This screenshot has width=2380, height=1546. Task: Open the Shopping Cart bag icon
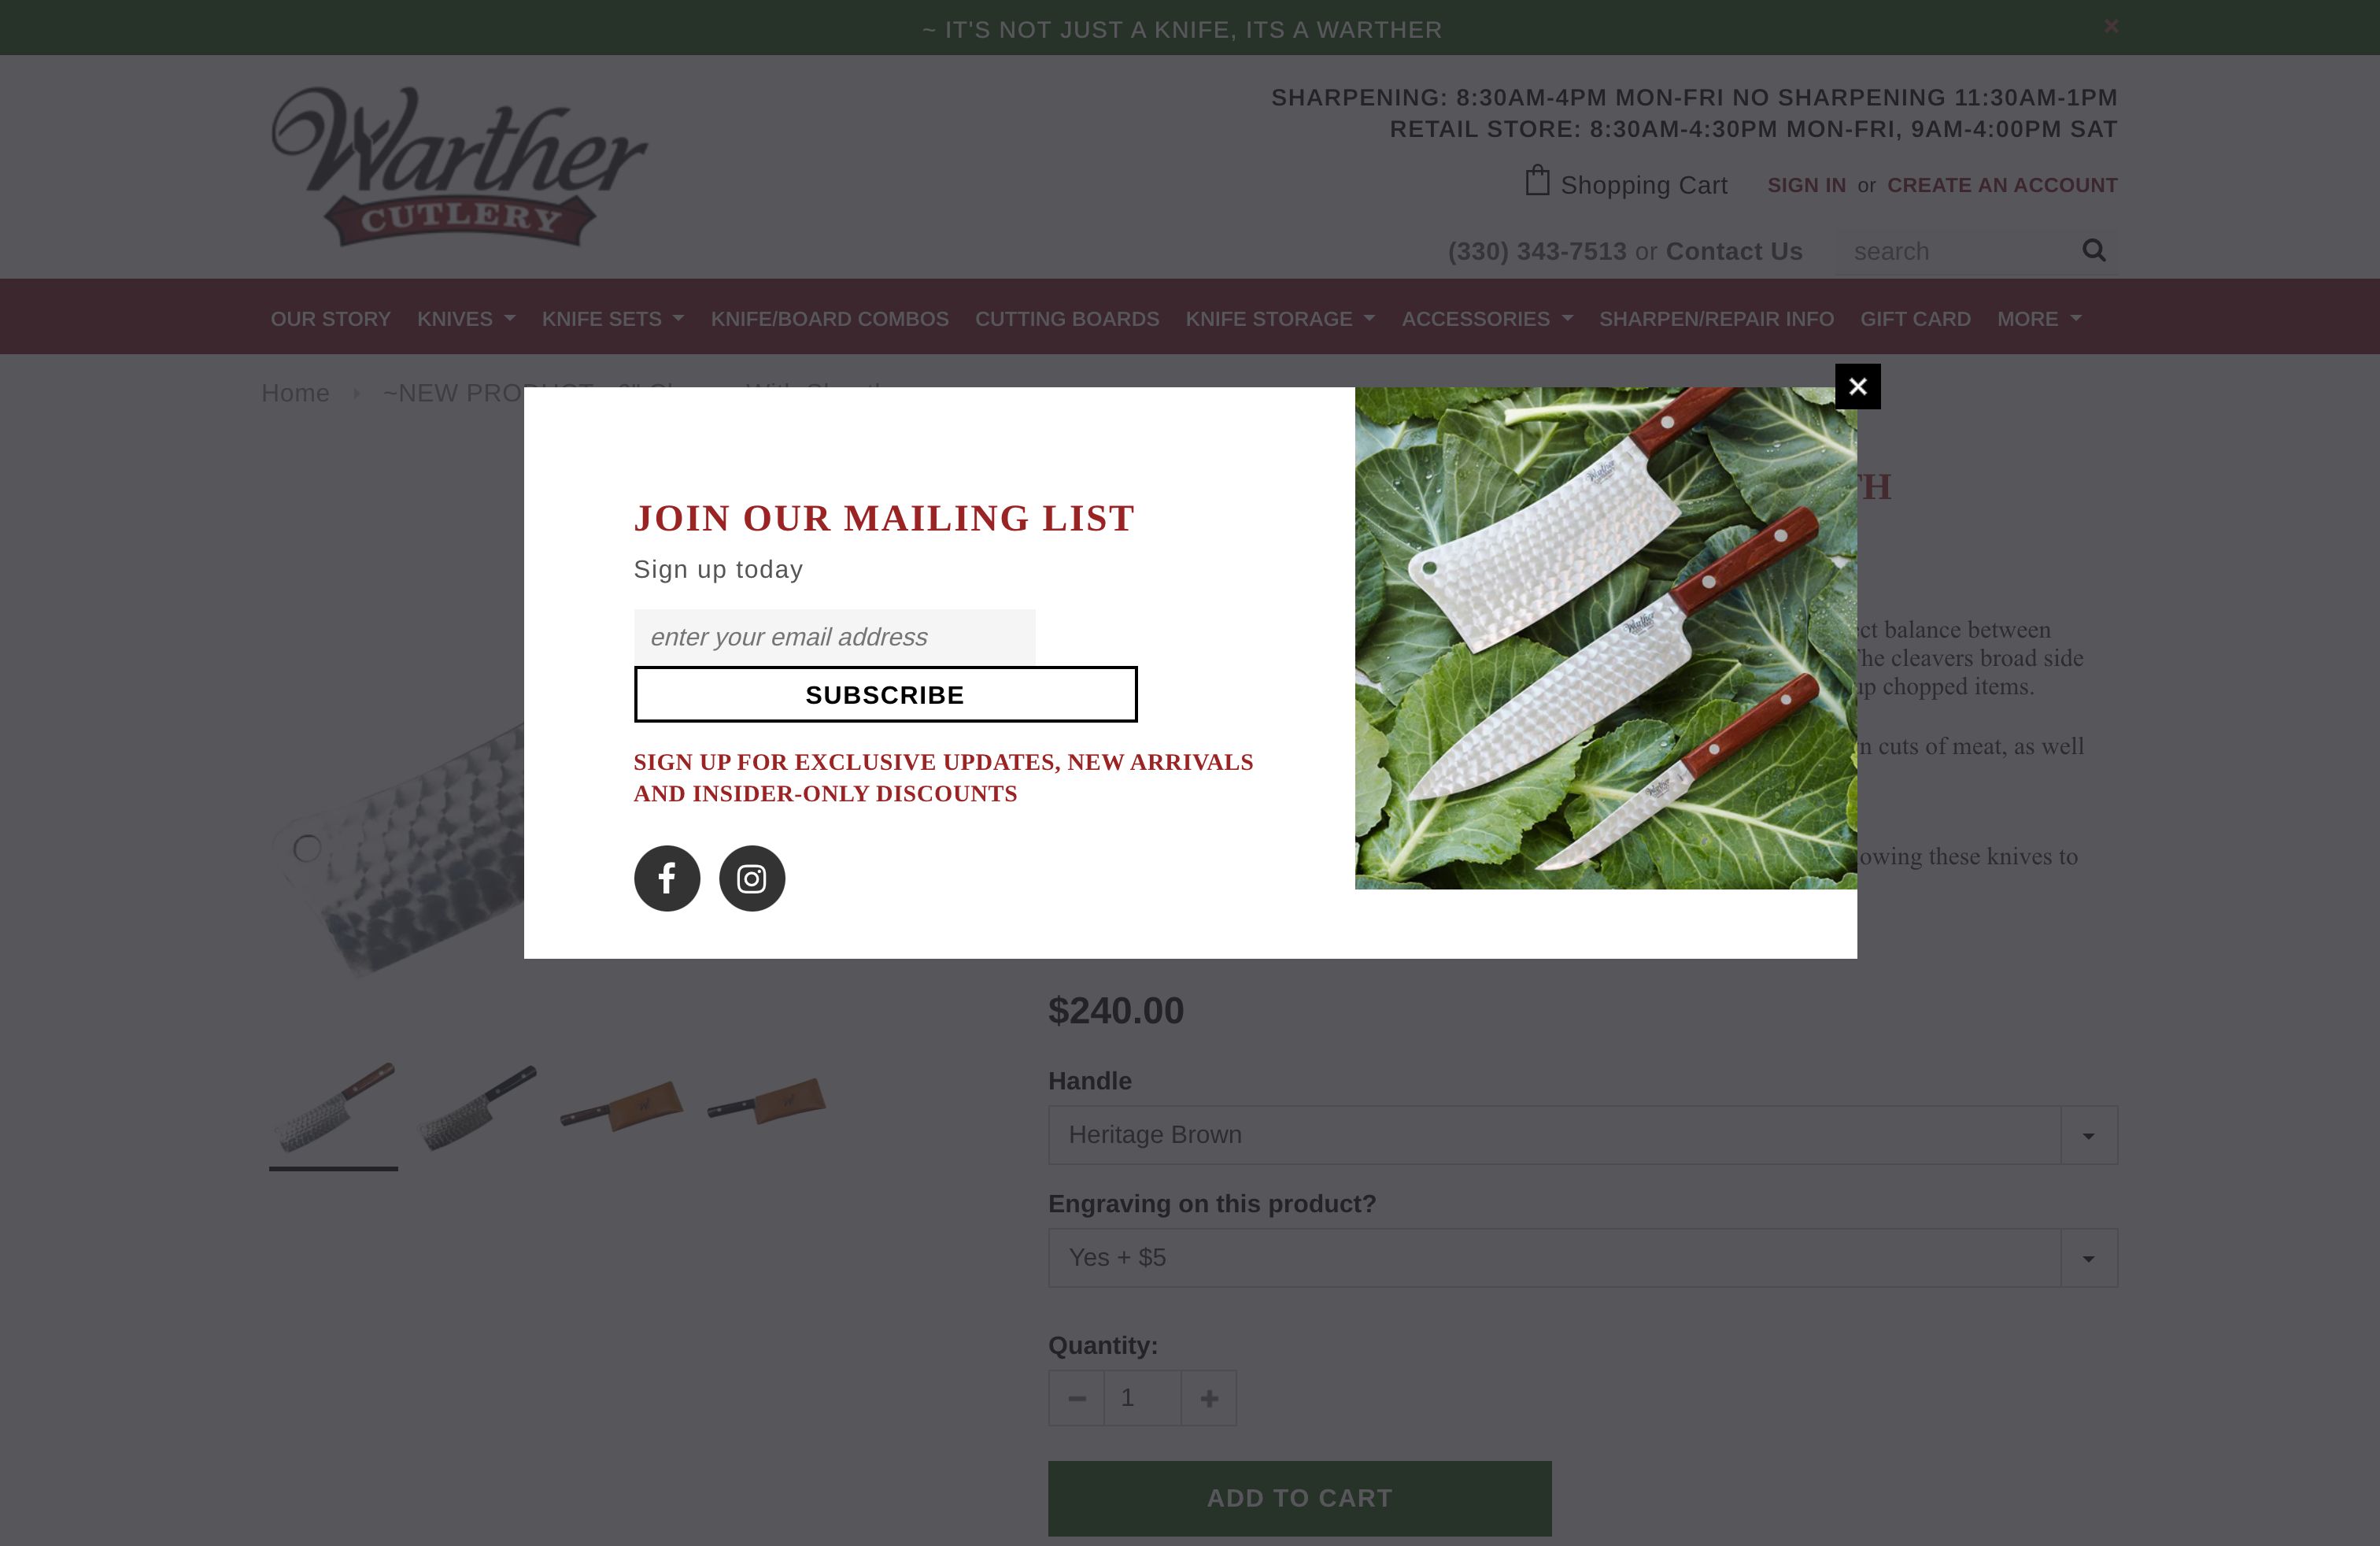(1537, 181)
